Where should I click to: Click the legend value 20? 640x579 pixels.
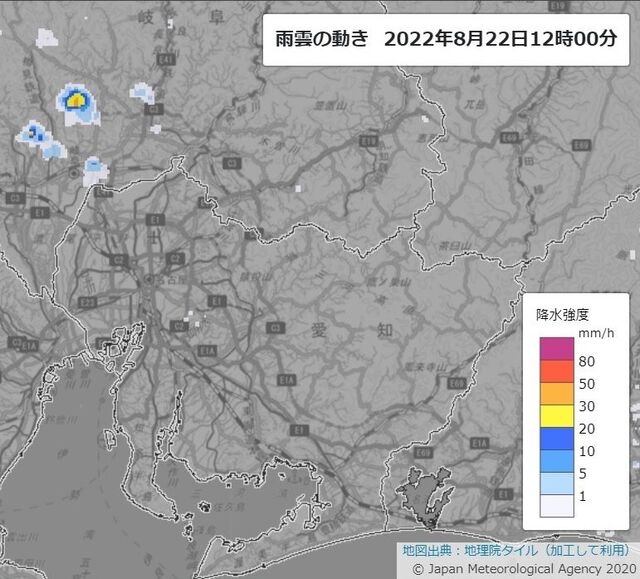tap(587, 429)
